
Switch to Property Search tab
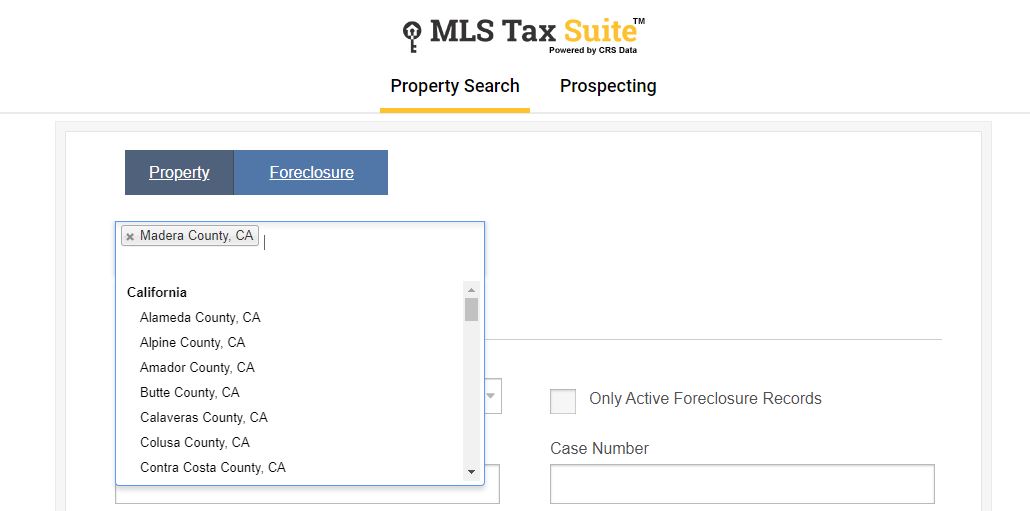point(455,86)
